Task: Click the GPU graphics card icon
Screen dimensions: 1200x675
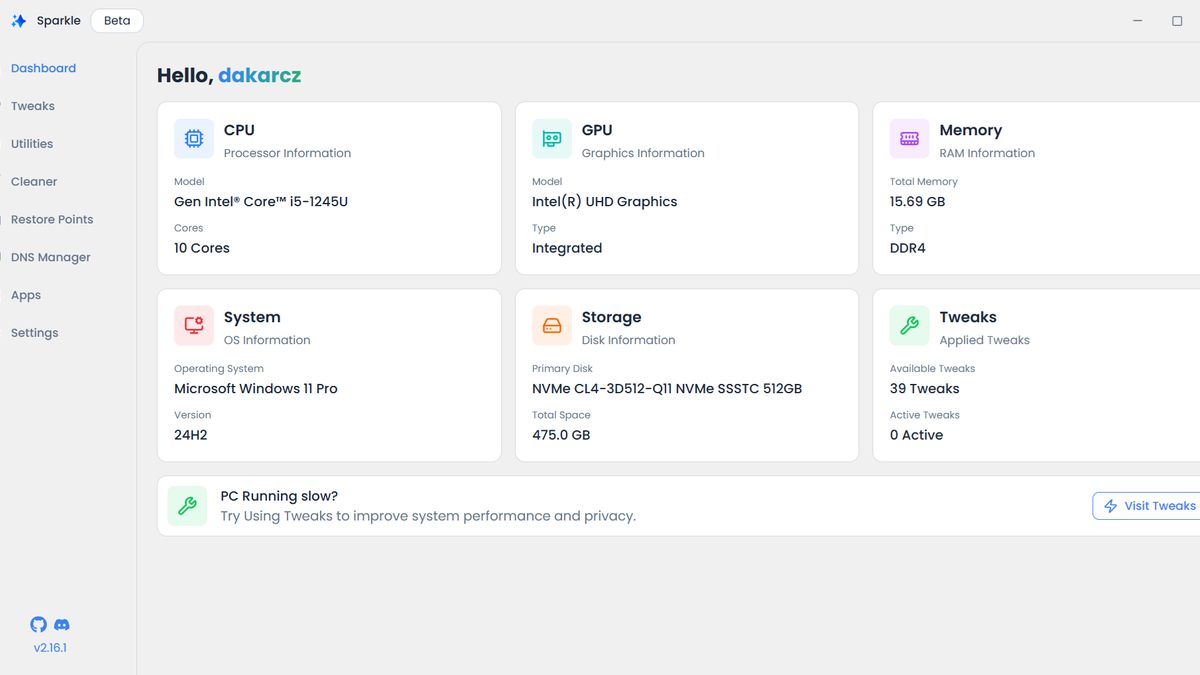Action: [552, 139]
